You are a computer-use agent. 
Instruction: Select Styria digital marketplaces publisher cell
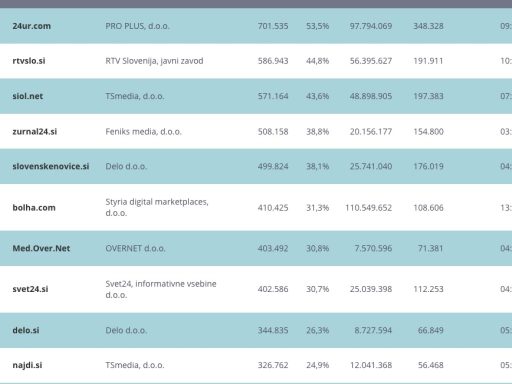[157, 207]
